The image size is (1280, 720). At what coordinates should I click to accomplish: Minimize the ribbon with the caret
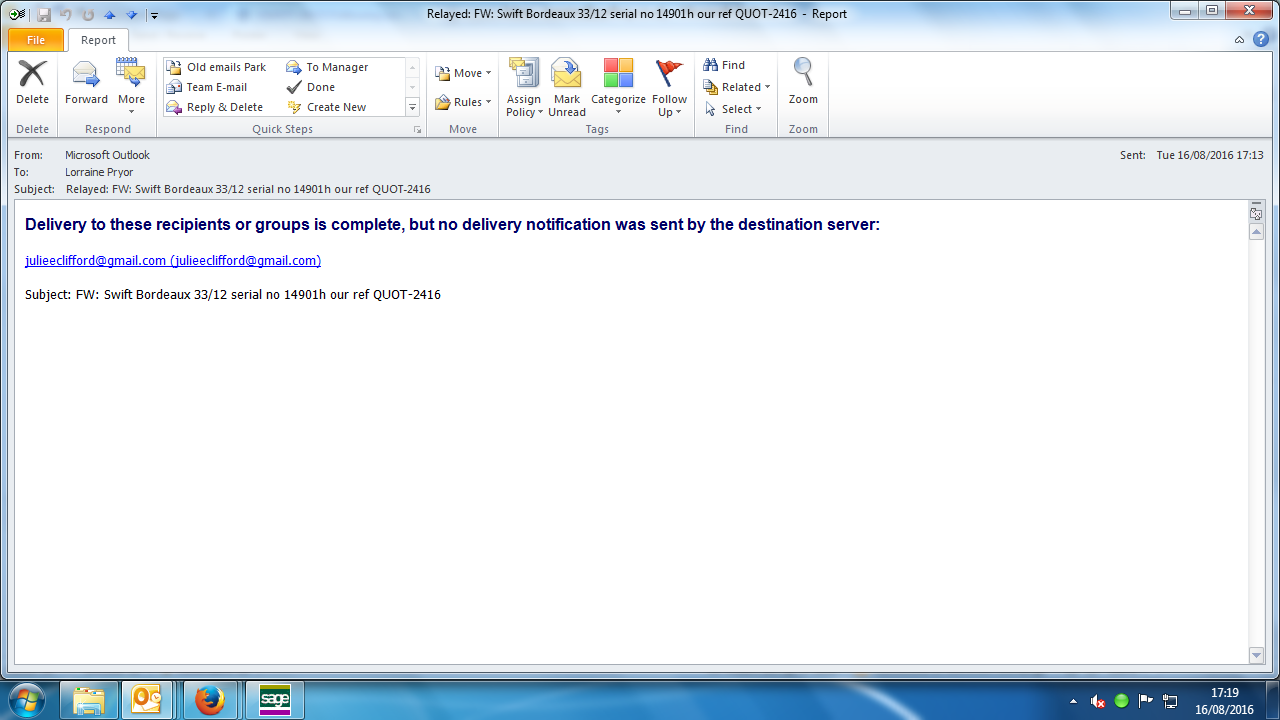(x=1240, y=40)
